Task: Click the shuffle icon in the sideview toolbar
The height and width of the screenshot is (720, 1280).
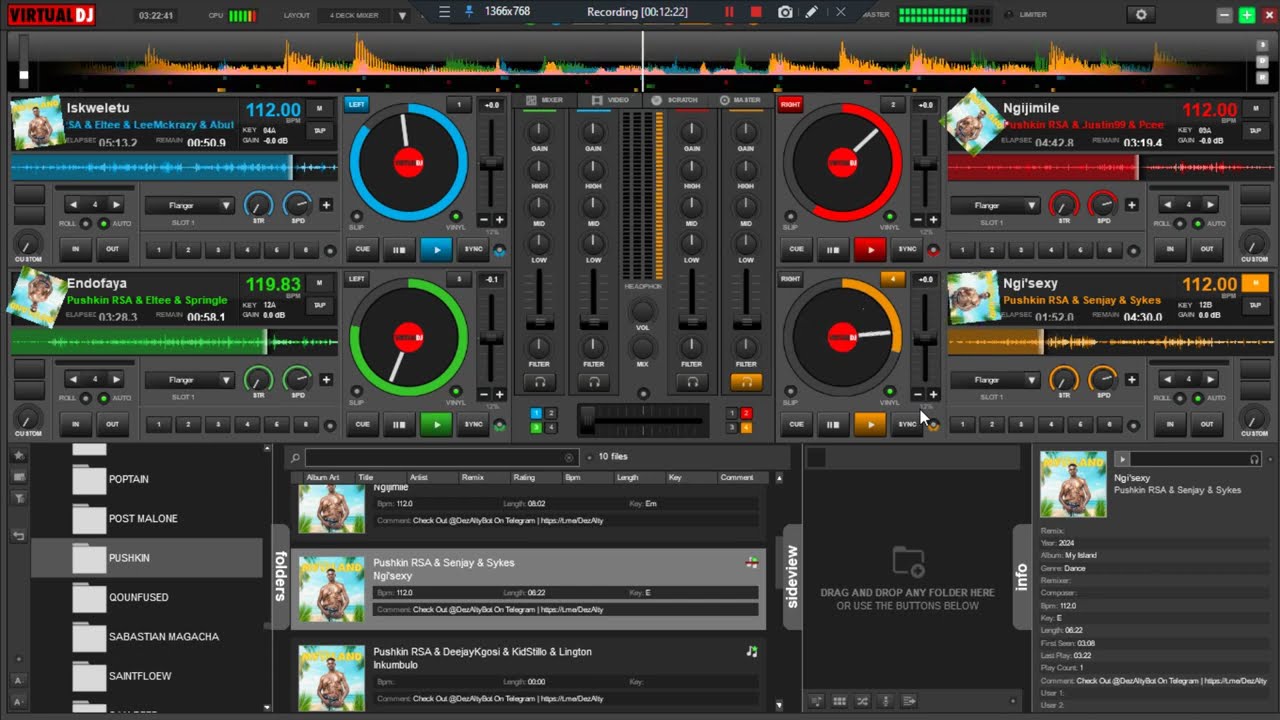Action: pos(862,701)
